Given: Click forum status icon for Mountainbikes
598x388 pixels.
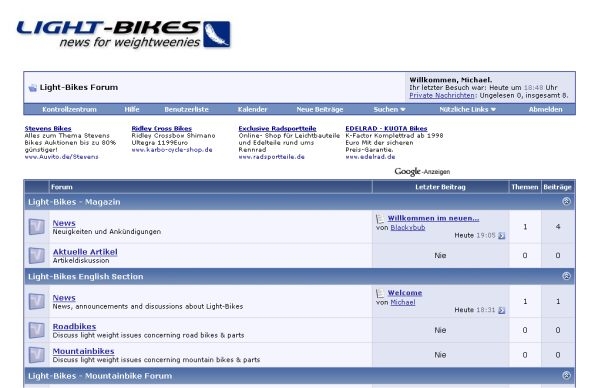Looking at the screenshot, I should [37, 355].
